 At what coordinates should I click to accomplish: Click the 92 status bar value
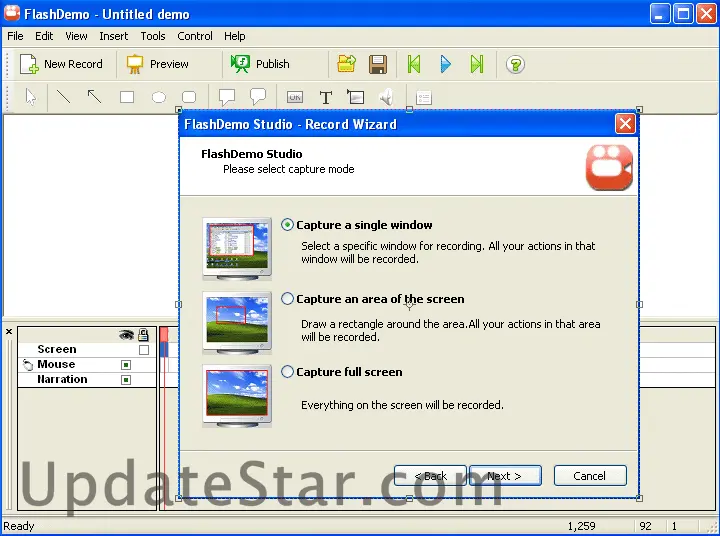(646, 526)
